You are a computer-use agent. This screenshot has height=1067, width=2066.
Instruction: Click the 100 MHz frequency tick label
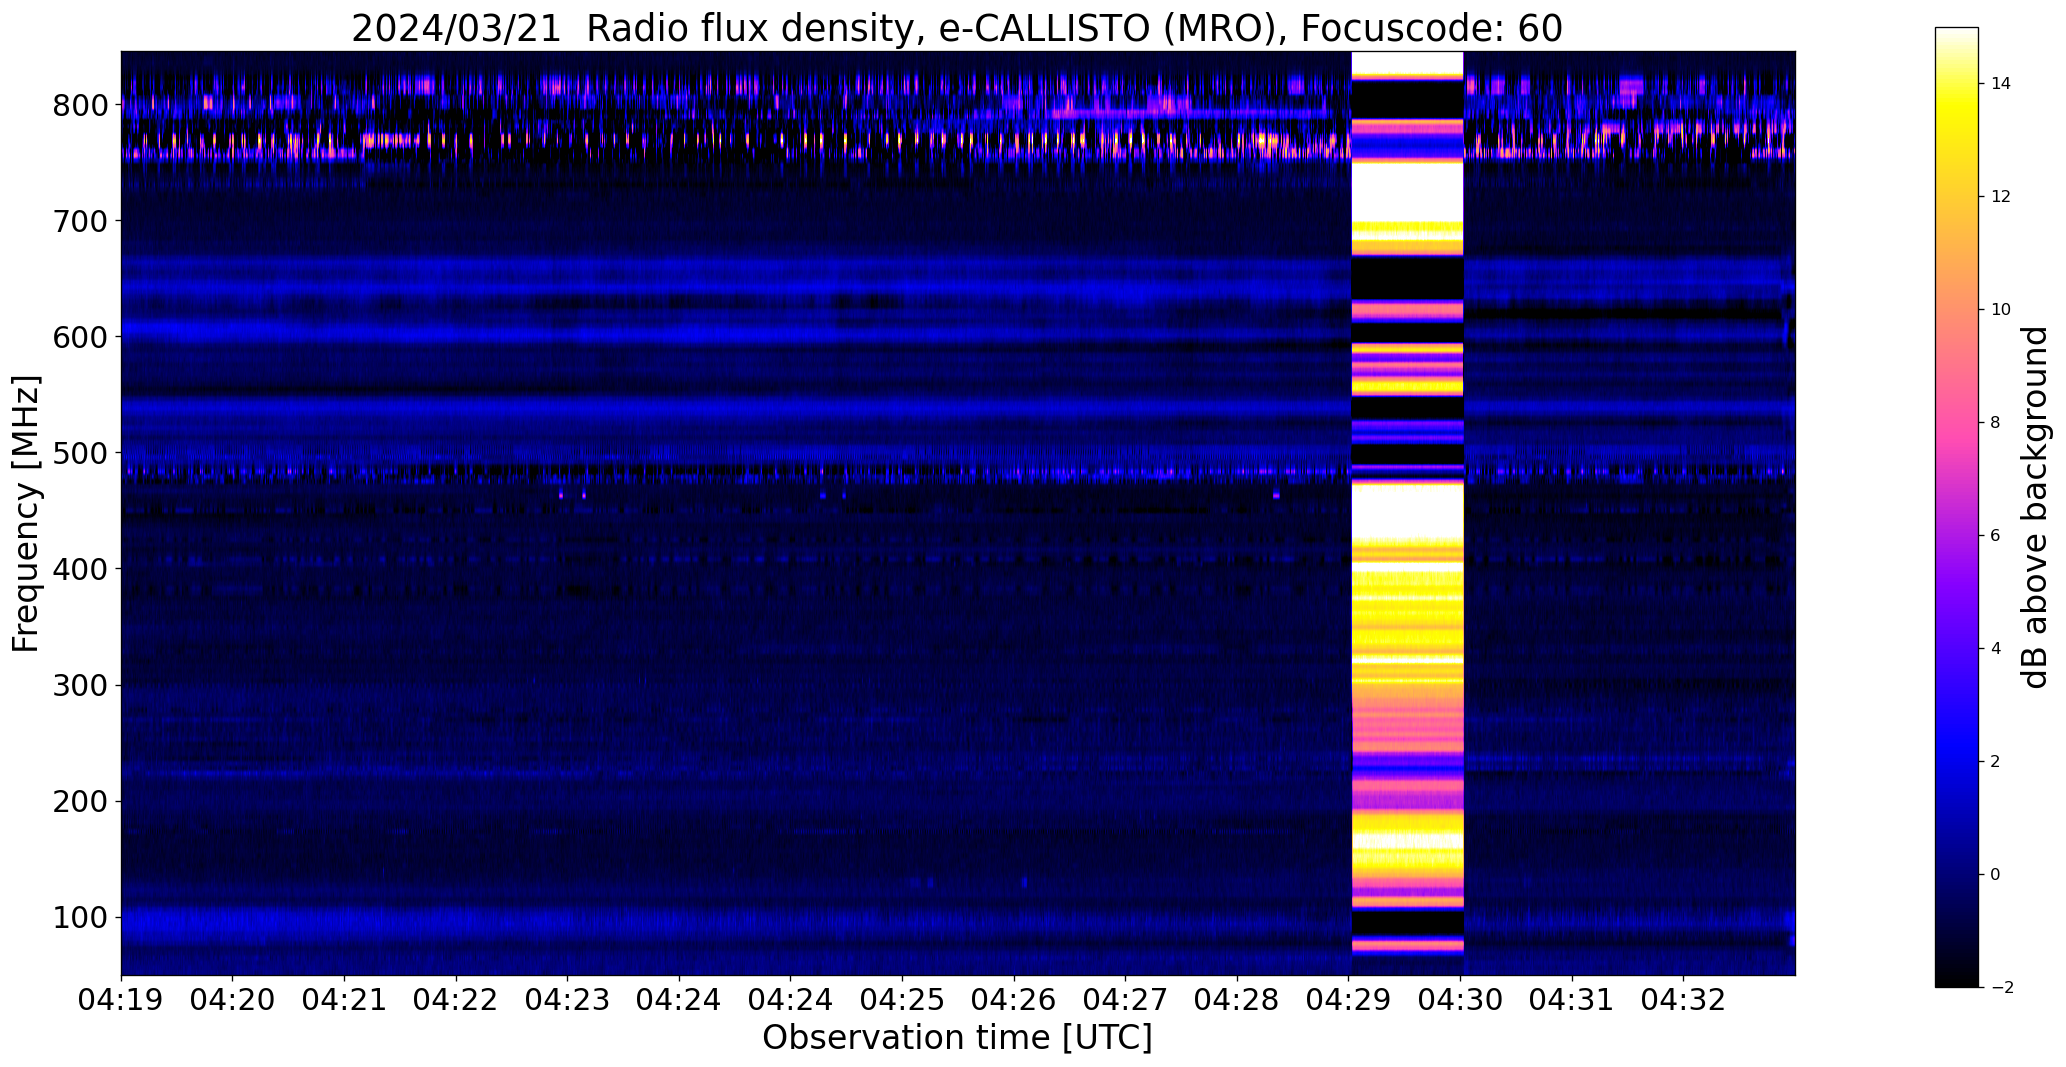coord(79,917)
